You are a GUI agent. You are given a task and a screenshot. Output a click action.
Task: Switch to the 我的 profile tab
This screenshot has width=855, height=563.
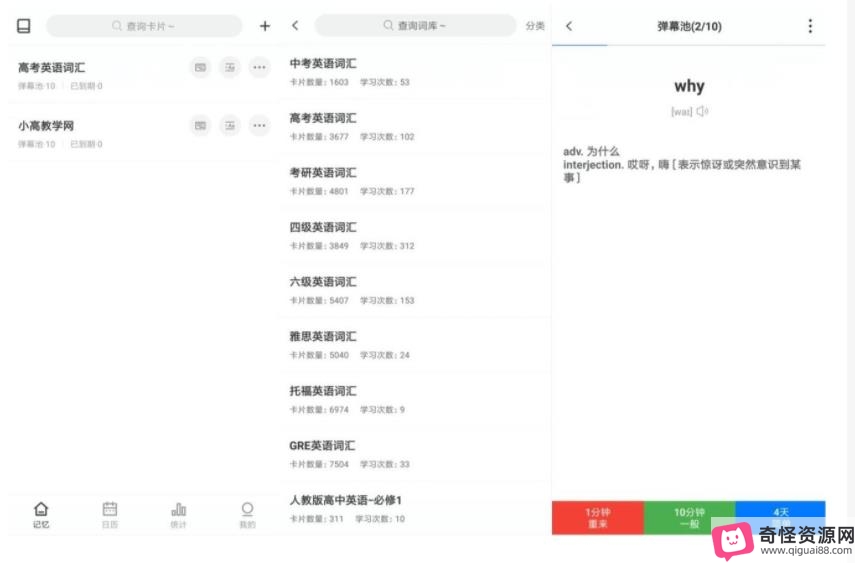point(247,515)
